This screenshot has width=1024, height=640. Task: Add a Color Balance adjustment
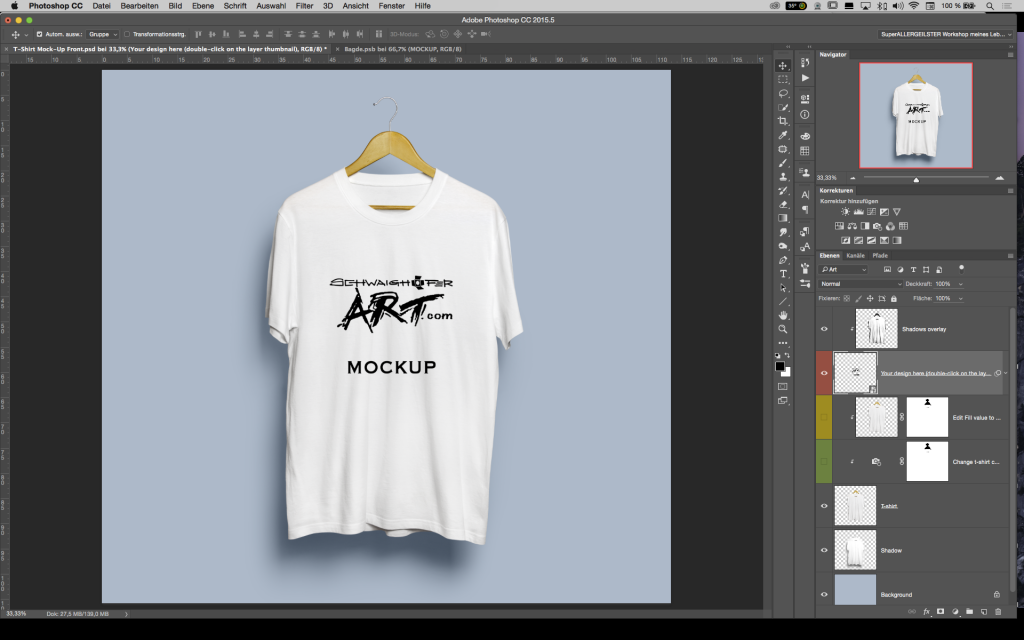852,226
